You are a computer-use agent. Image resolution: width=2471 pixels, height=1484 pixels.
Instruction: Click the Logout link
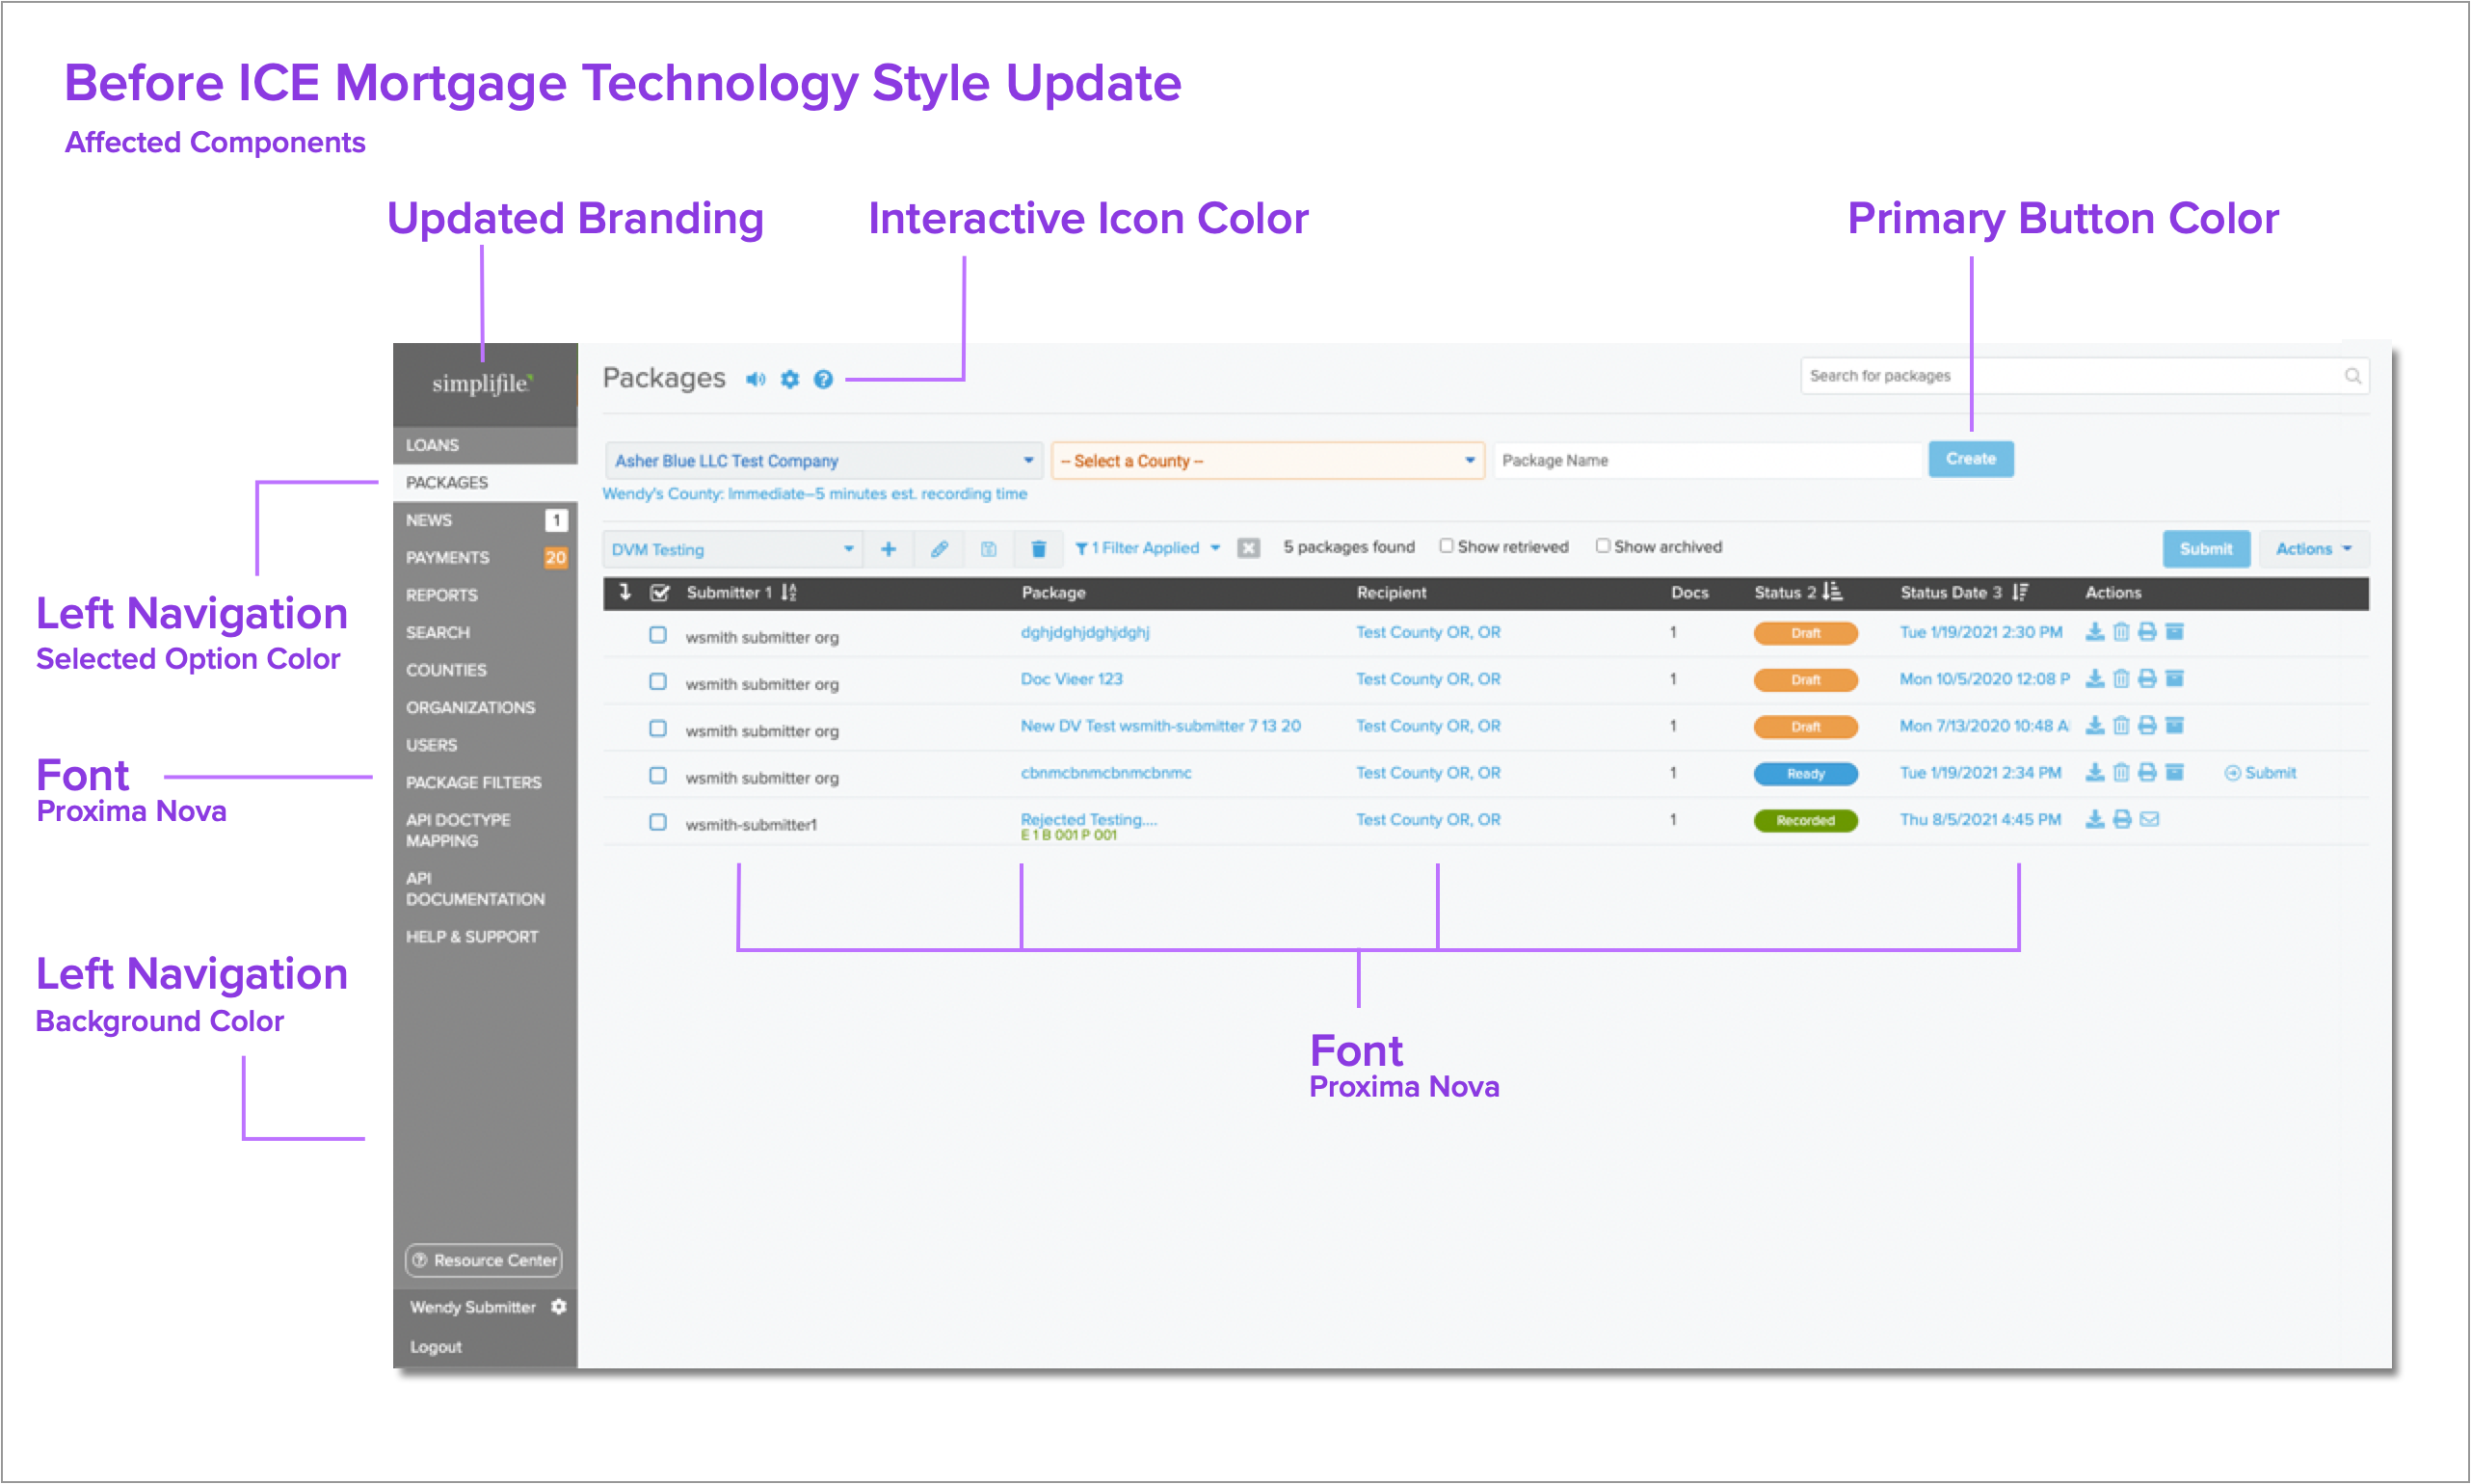436,1347
